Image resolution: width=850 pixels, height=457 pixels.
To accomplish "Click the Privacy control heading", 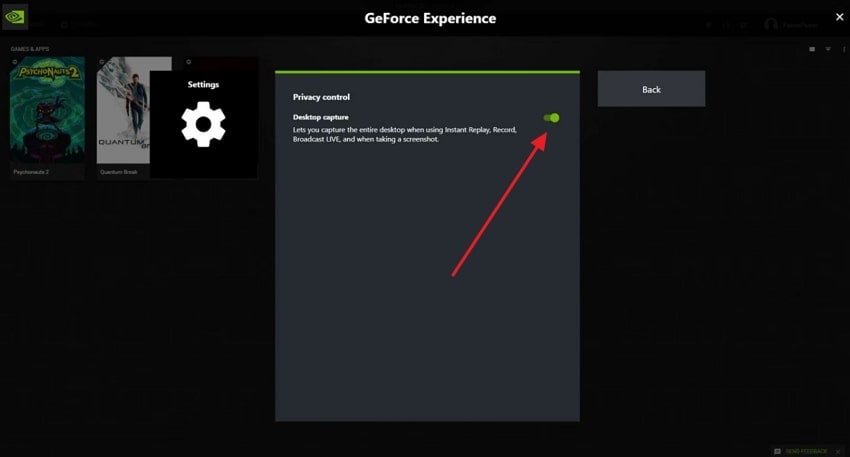I will [x=321, y=97].
